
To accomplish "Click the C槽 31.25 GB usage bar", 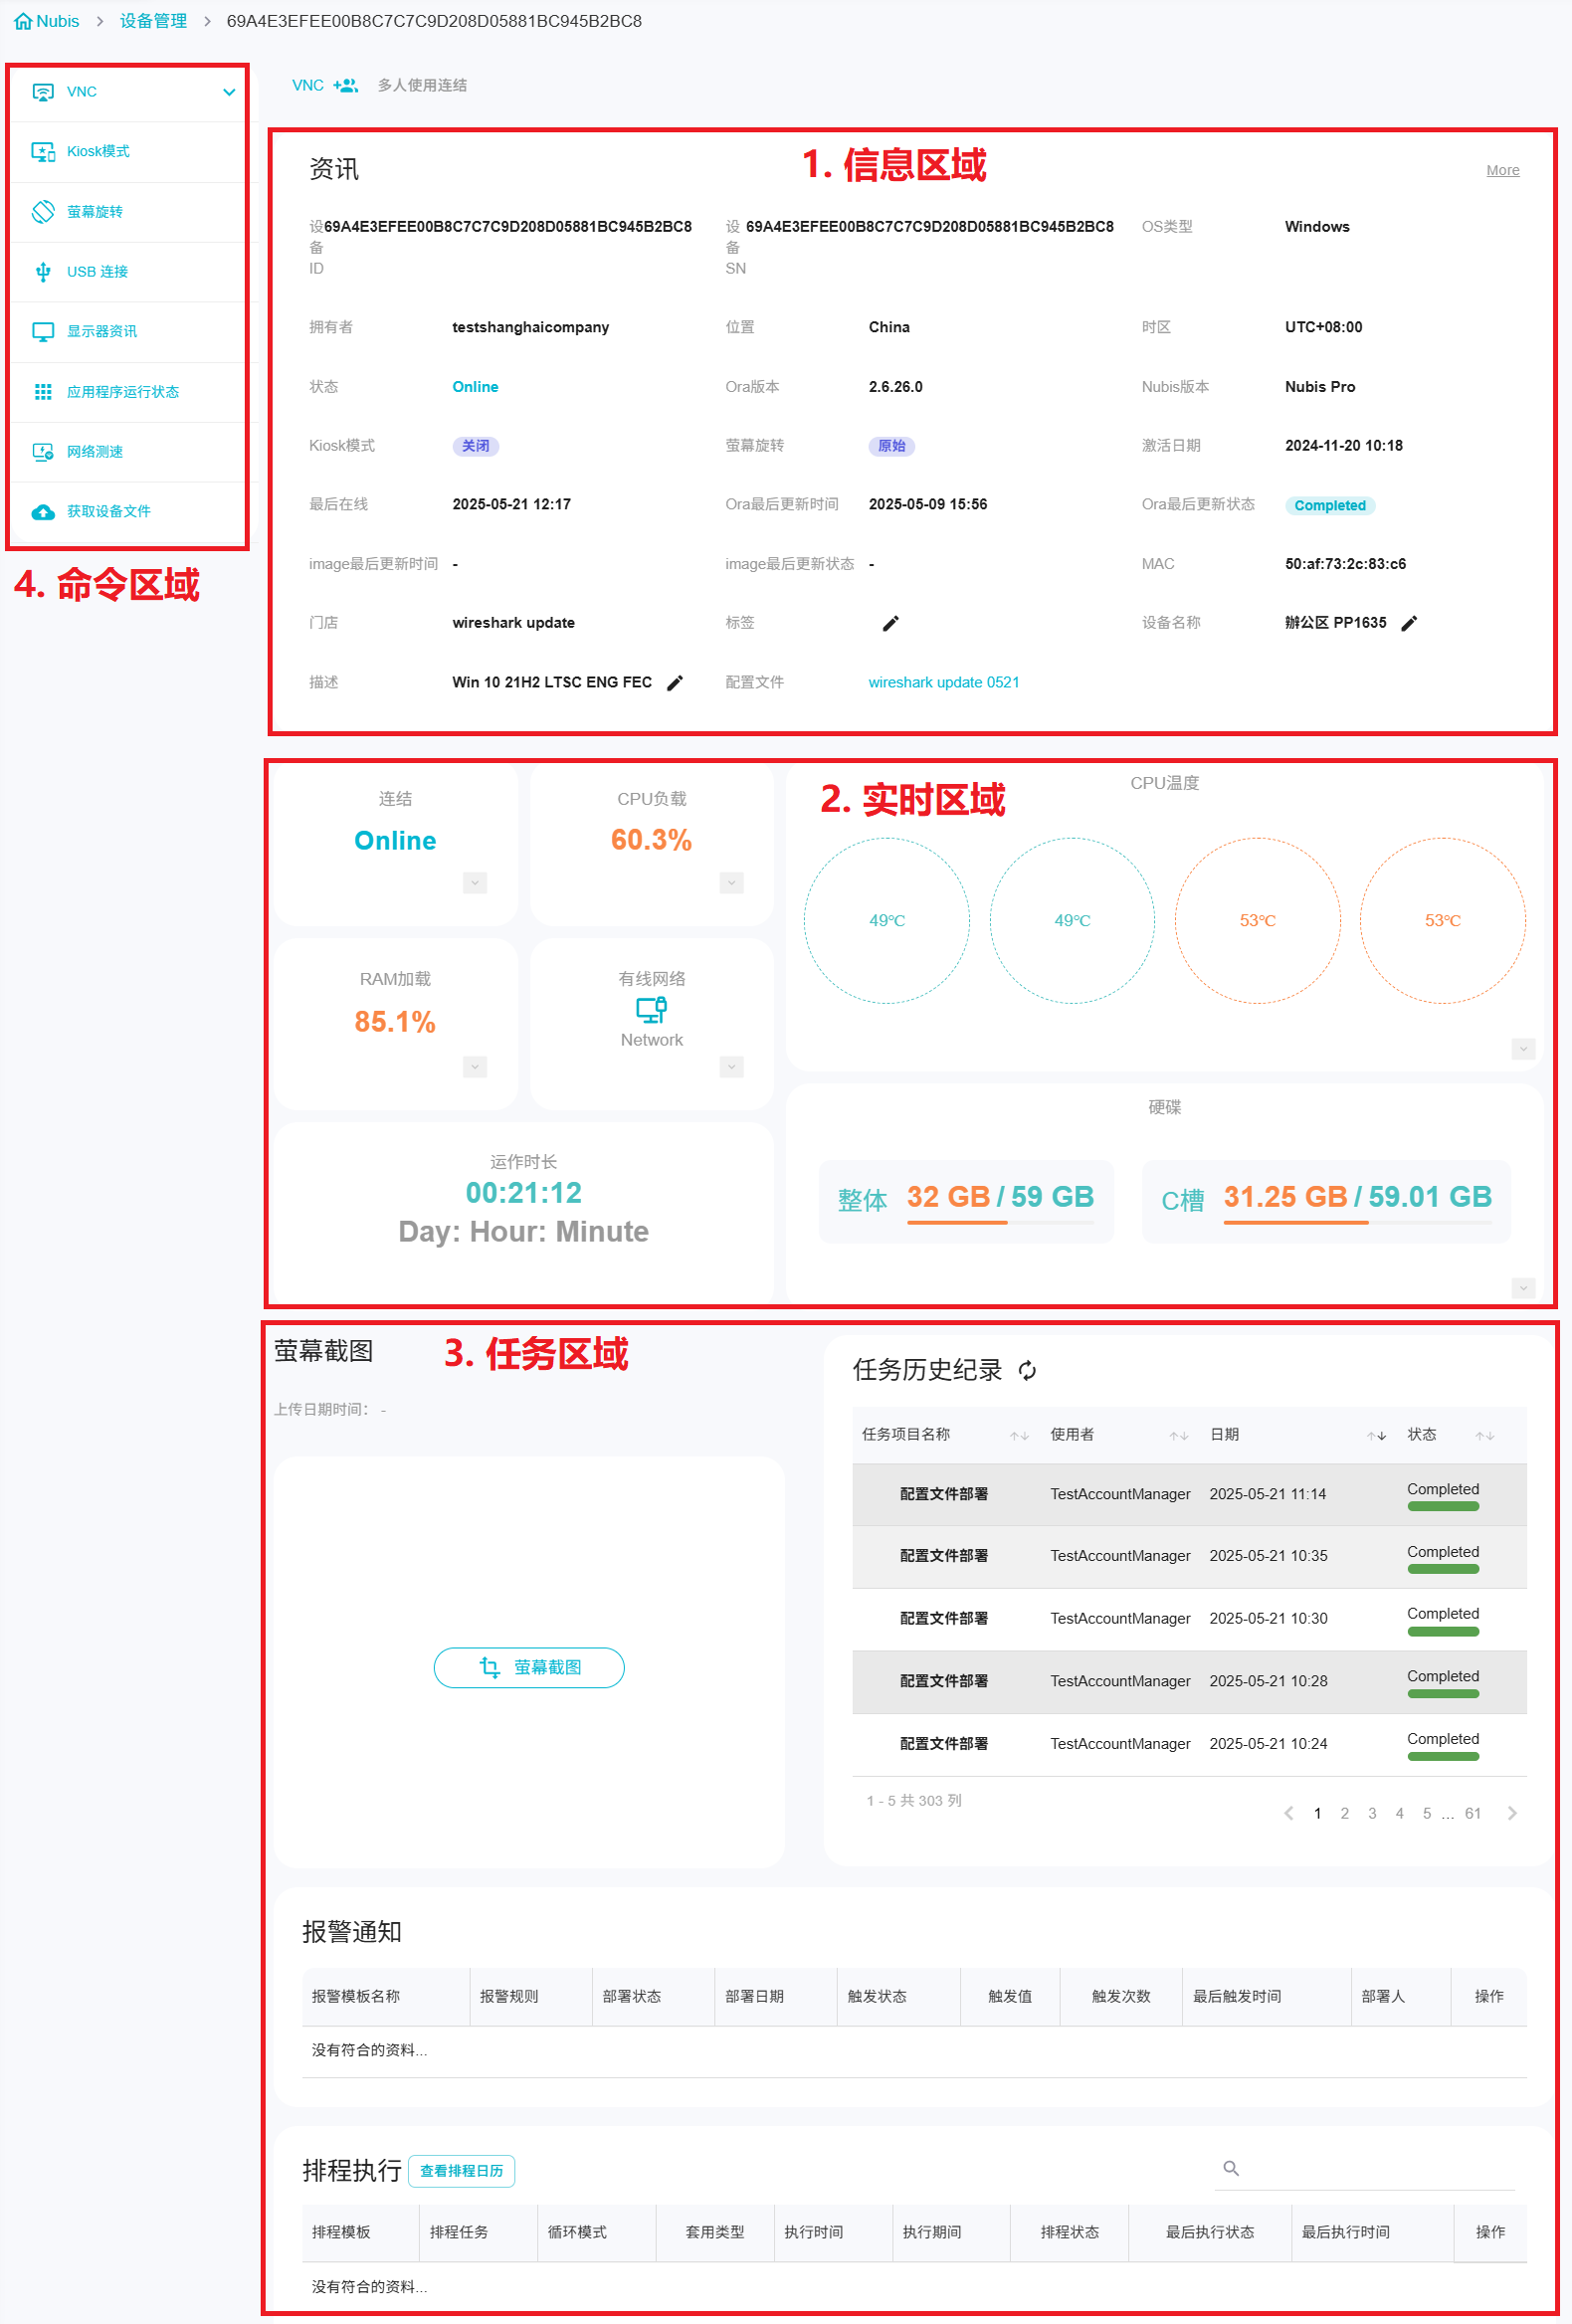I will click(1357, 1222).
